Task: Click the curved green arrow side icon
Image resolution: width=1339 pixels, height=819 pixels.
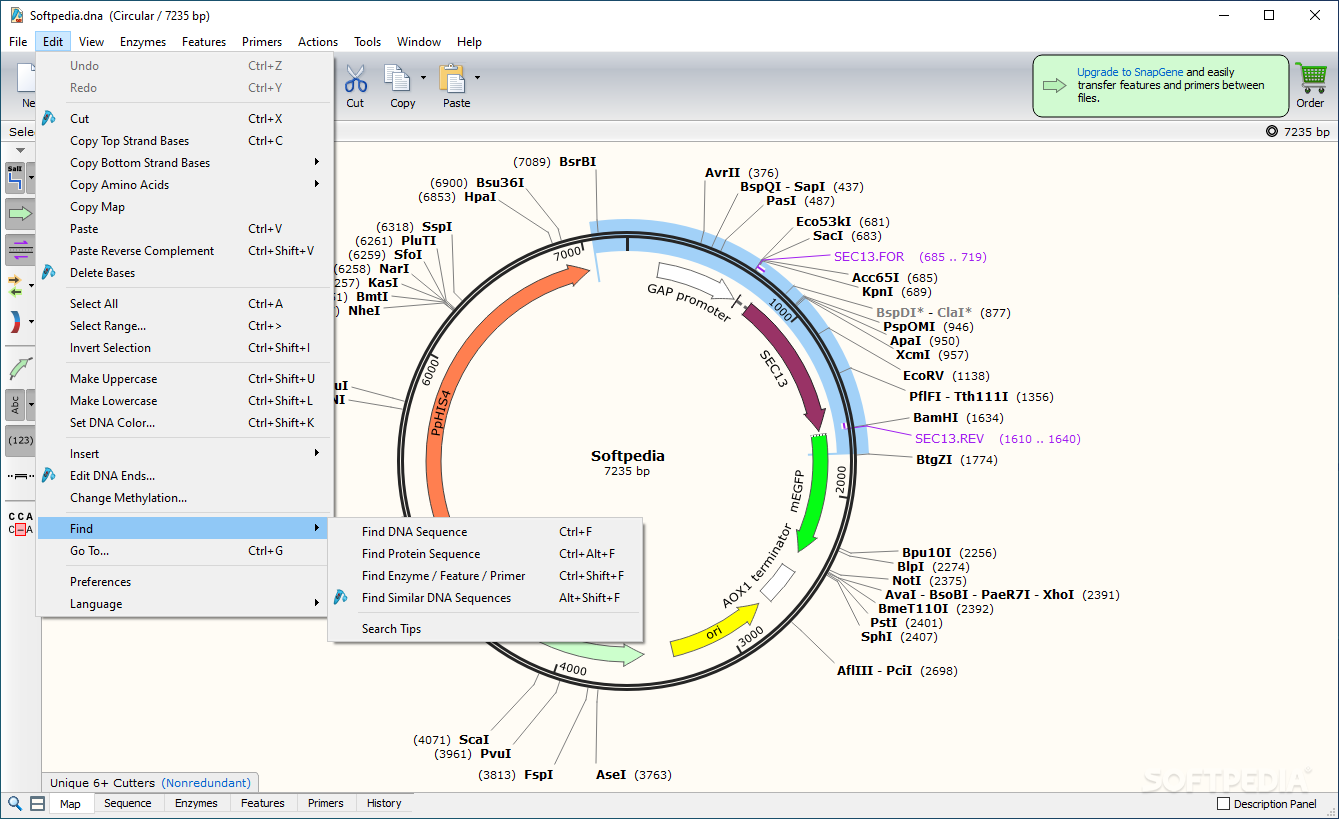Action: [20, 368]
